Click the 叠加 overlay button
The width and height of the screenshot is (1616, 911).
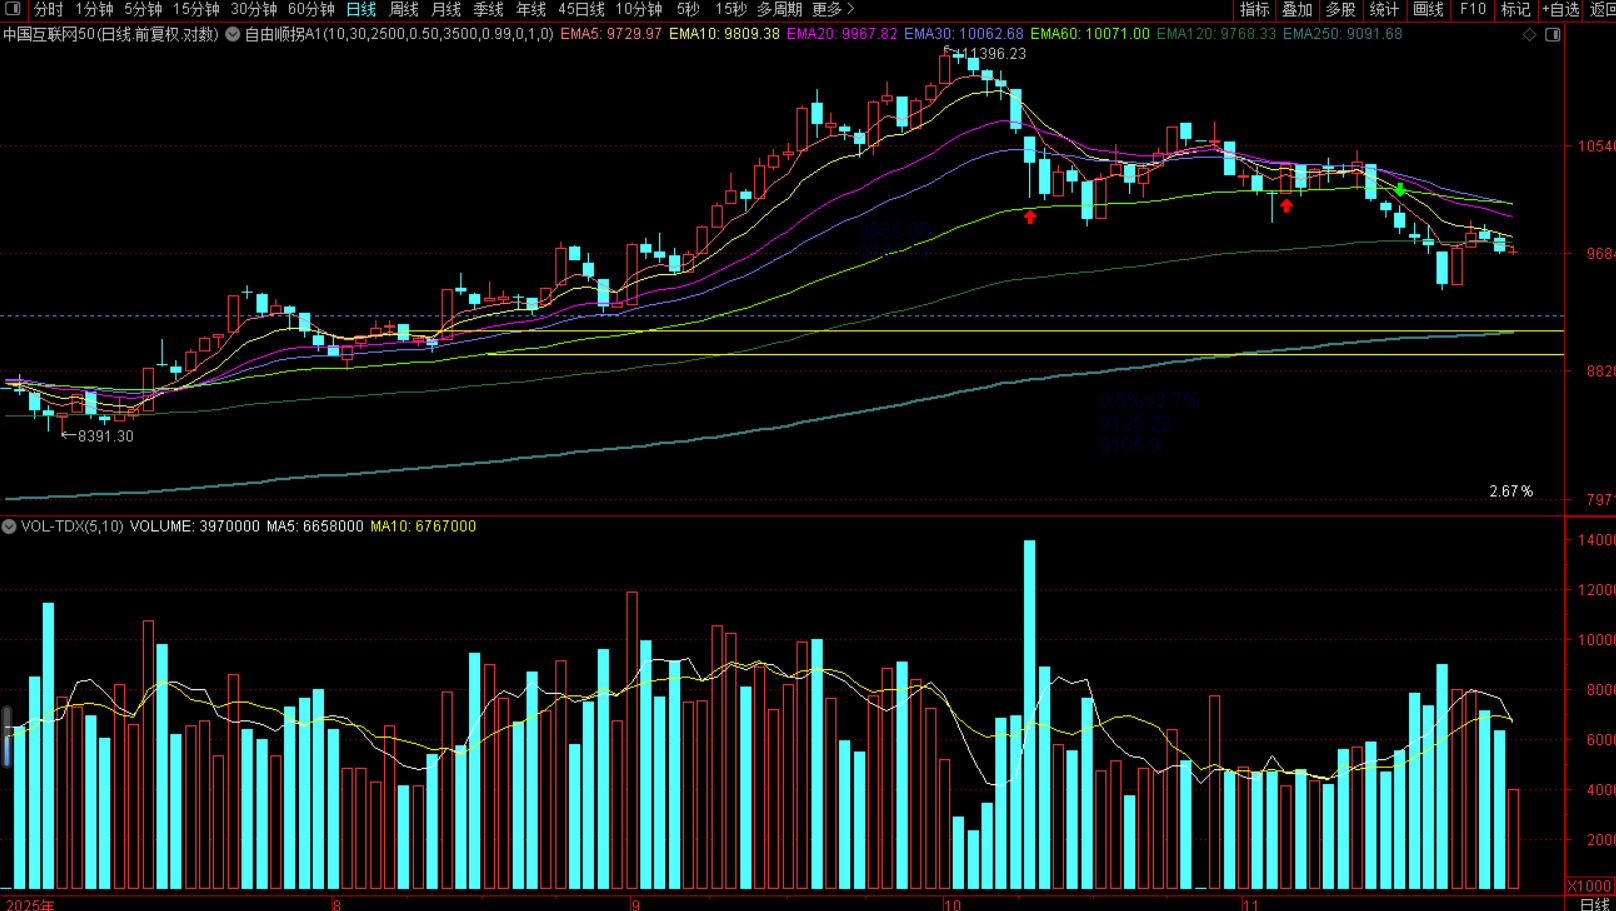tap(1297, 9)
